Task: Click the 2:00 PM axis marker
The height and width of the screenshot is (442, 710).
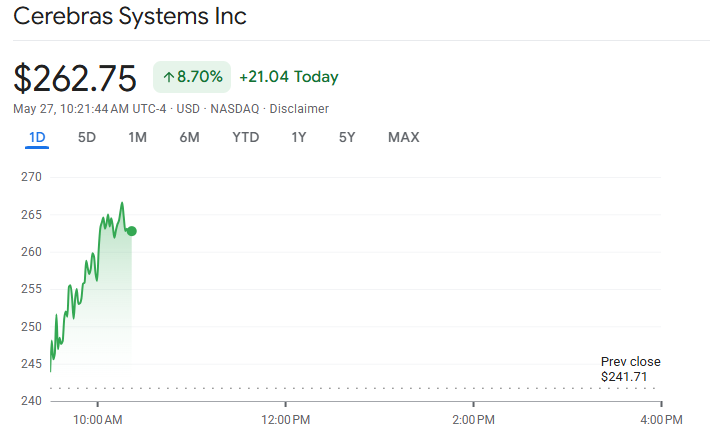Action: [474, 420]
